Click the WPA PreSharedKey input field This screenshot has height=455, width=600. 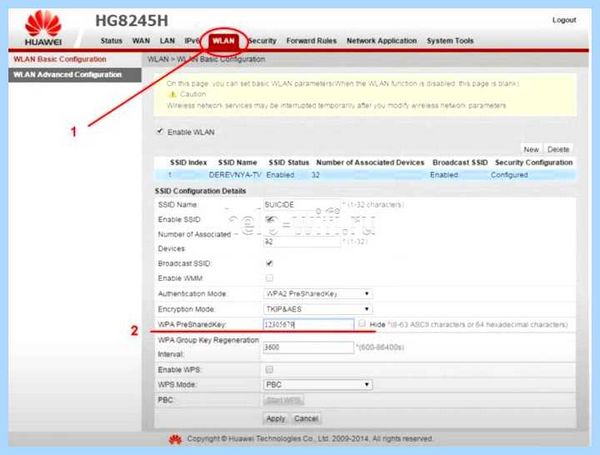(308, 325)
